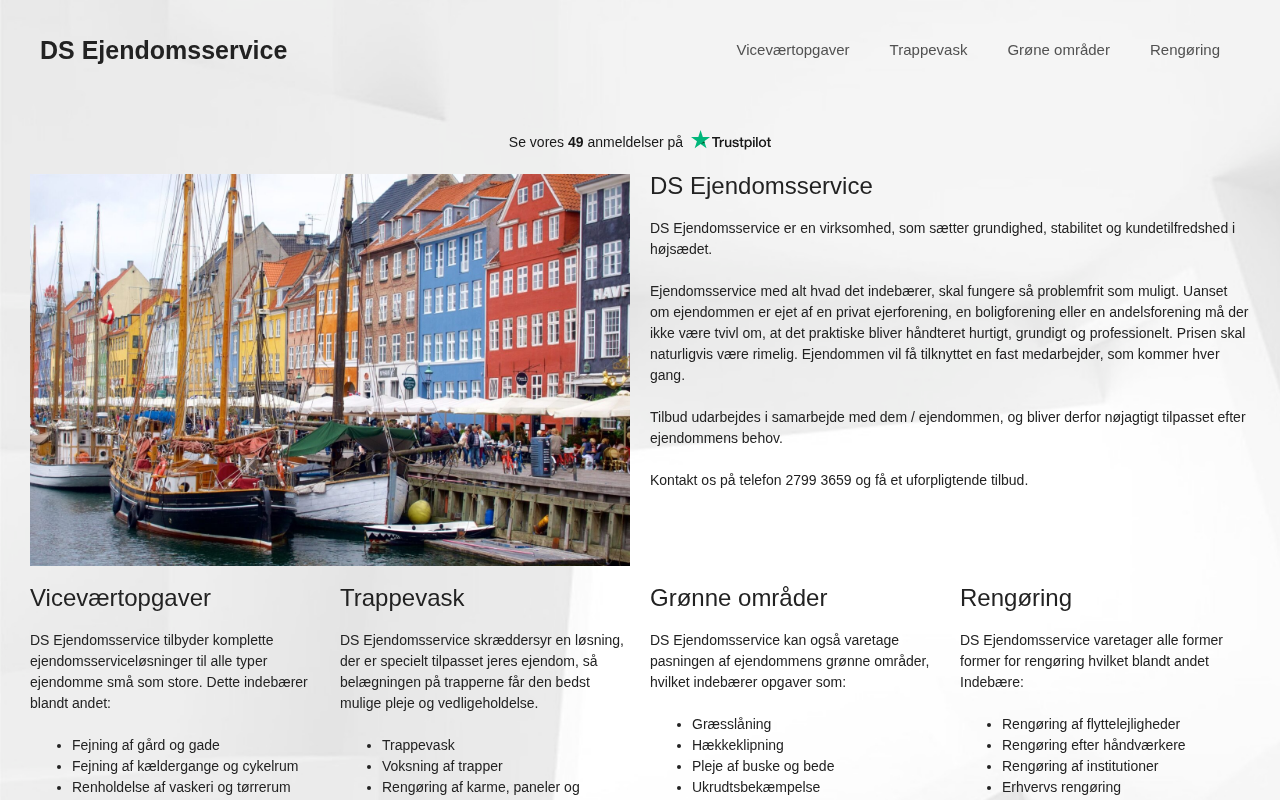1280x800 pixels.
Task: Click the Nyhavn harbor photo
Action: [x=330, y=370]
